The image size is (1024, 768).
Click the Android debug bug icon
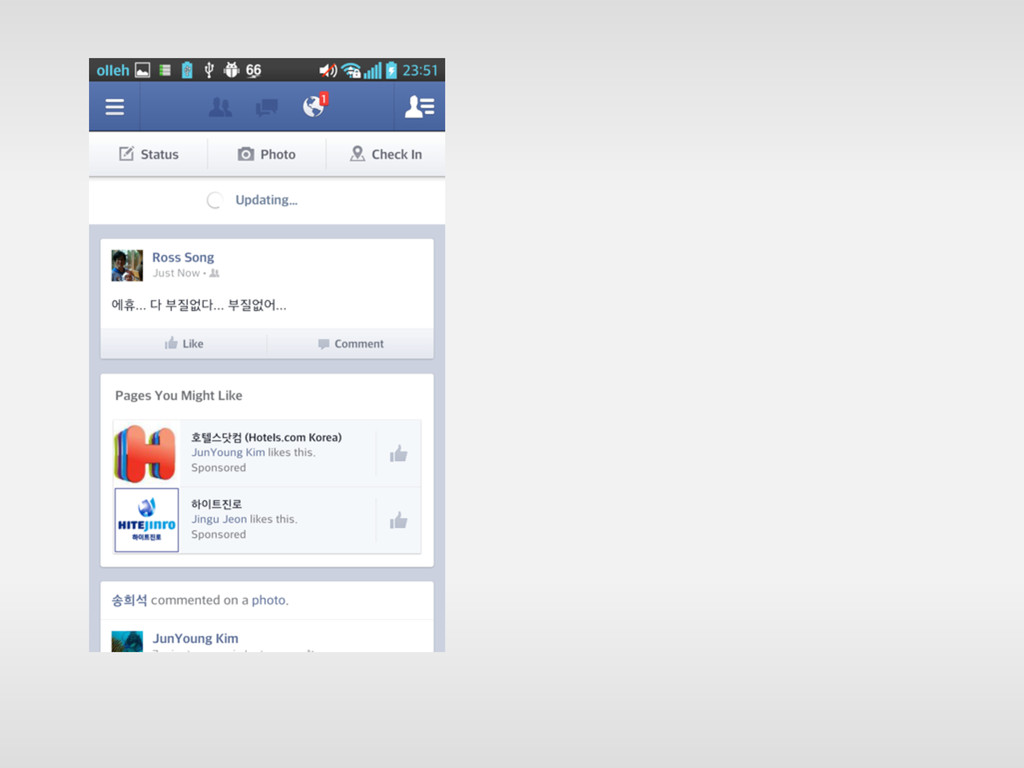(231, 70)
